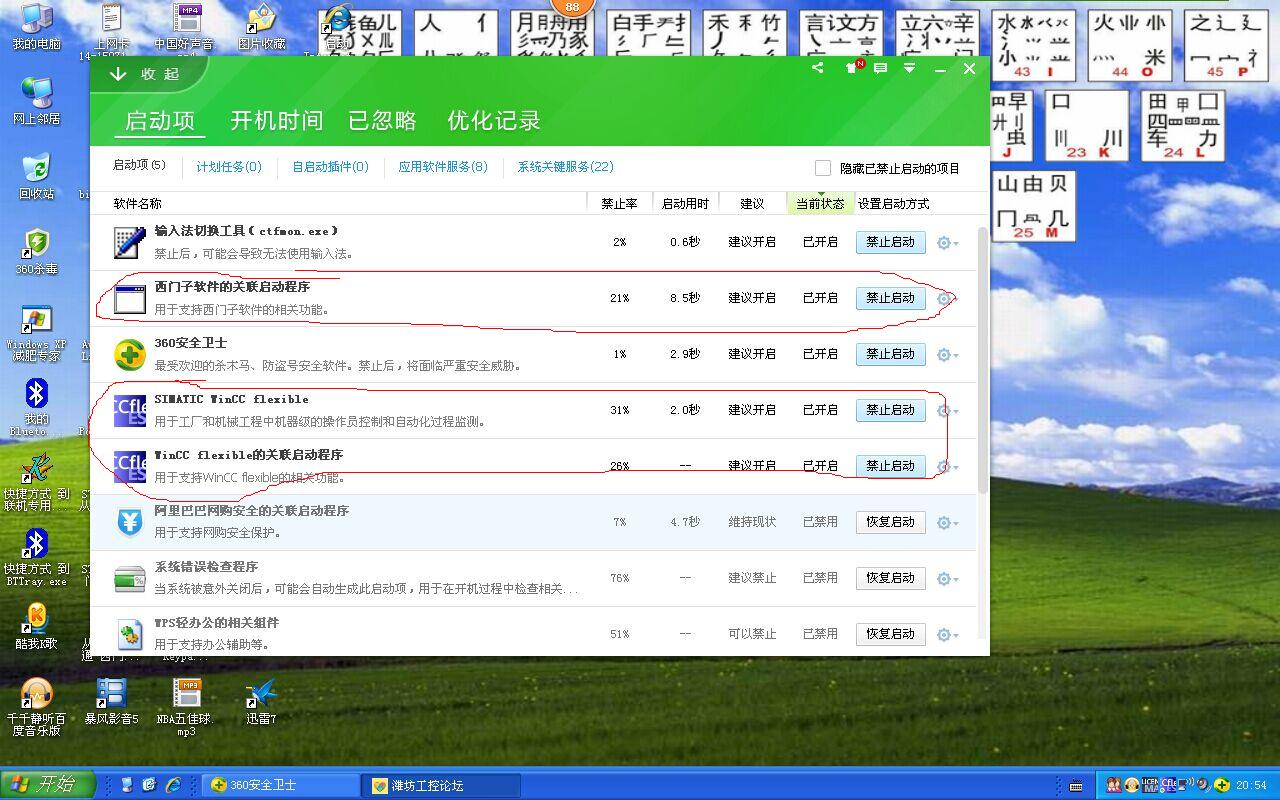The image size is (1280, 800).
Task: Open gear dropdown for 西门子软件 row
Action: pyautogui.click(x=947, y=299)
